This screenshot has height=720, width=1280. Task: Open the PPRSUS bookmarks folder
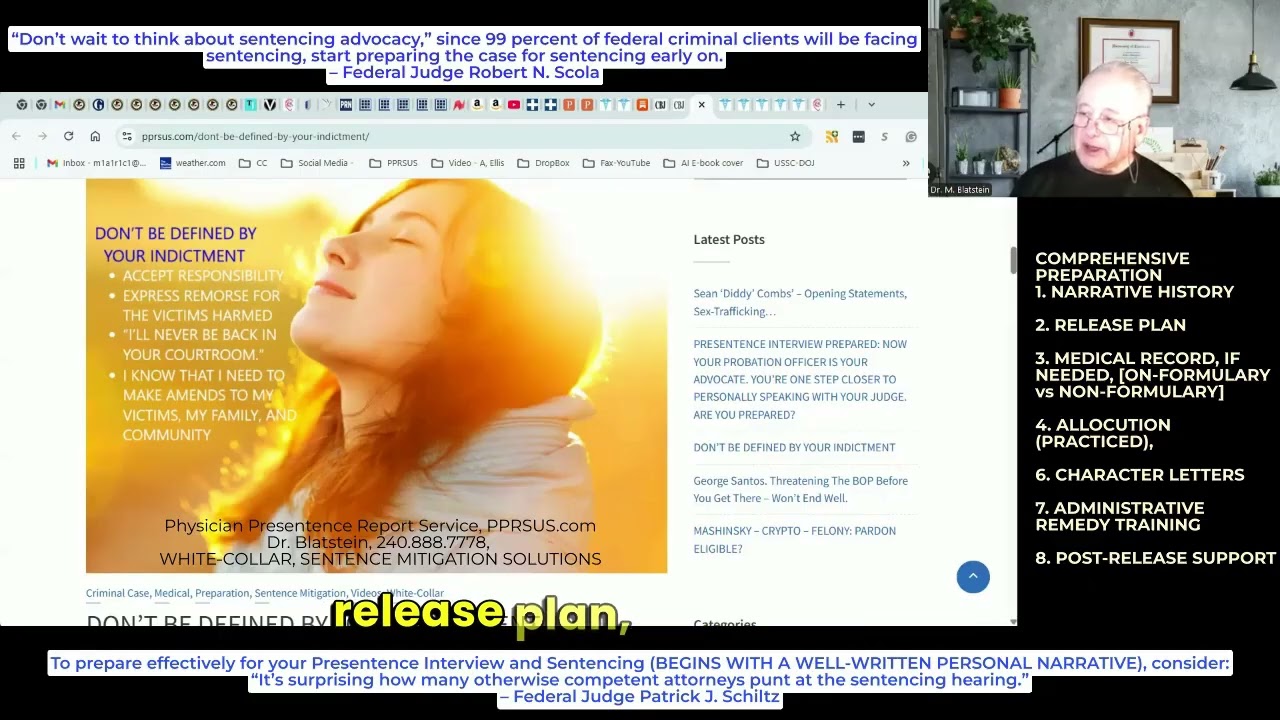coord(393,163)
